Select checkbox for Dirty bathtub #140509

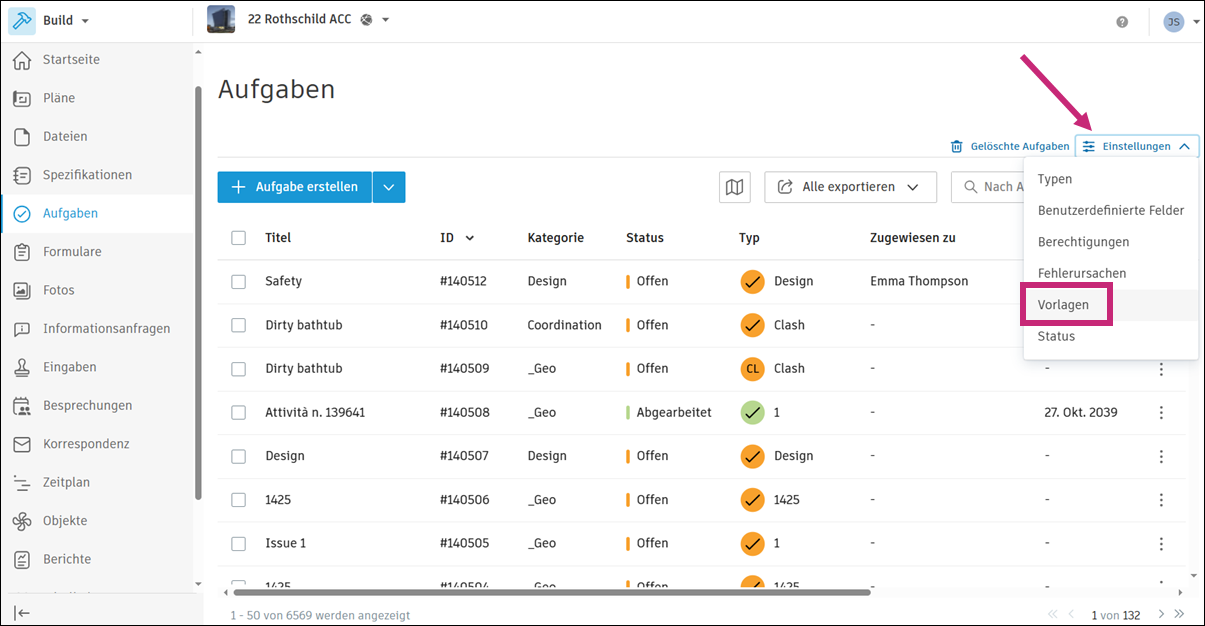coord(238,369)
